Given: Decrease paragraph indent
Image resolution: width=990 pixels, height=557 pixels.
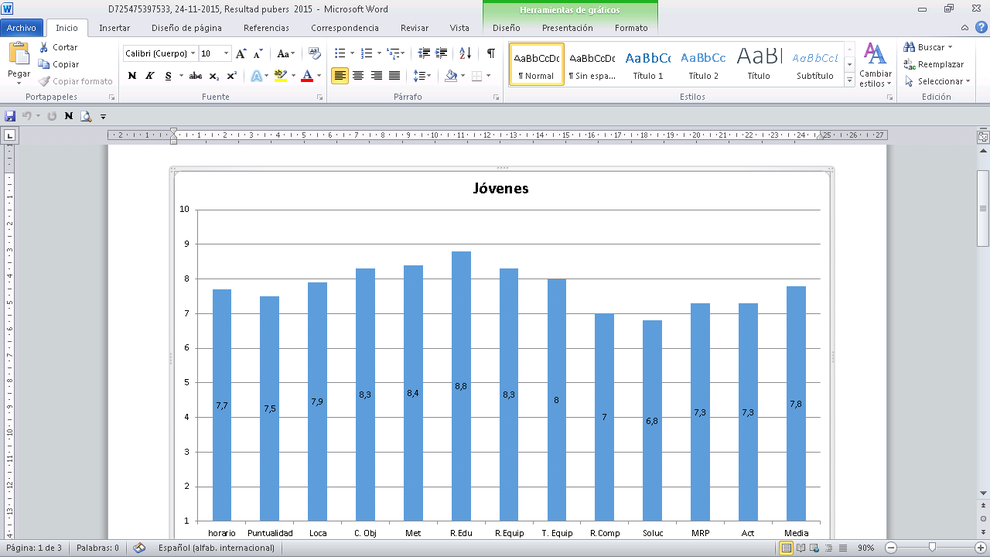Looking at the screenshot, I should point(424,54).
